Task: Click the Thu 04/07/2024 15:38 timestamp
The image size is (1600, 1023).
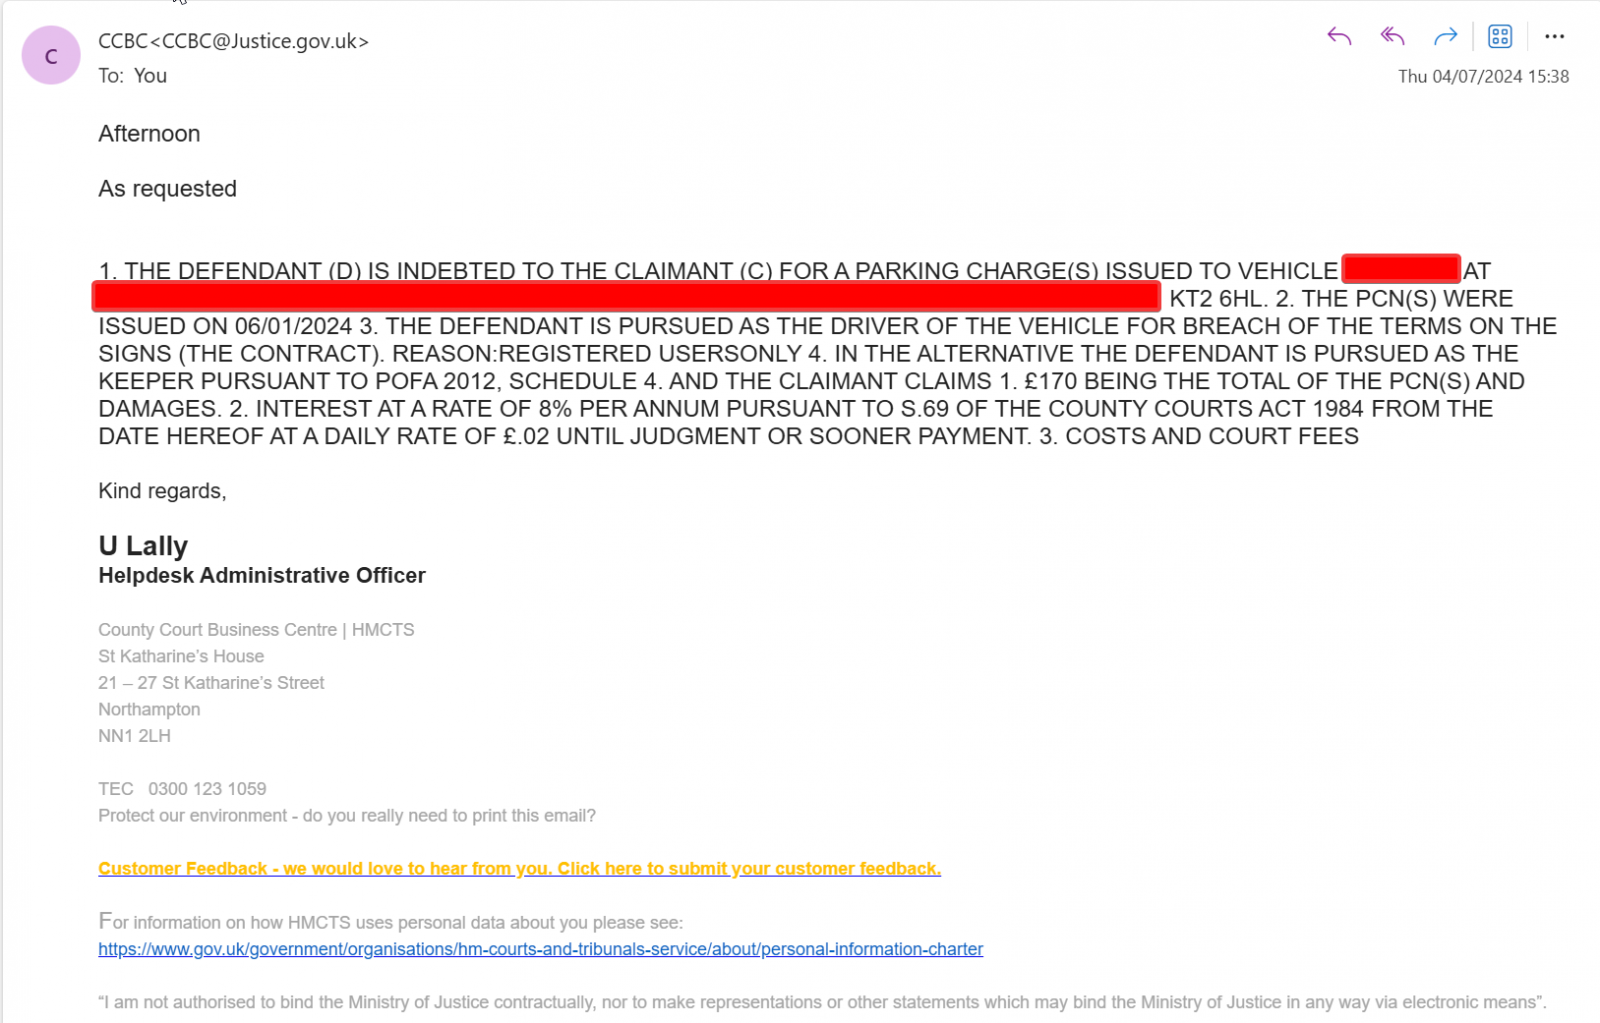Action: 1483,77
